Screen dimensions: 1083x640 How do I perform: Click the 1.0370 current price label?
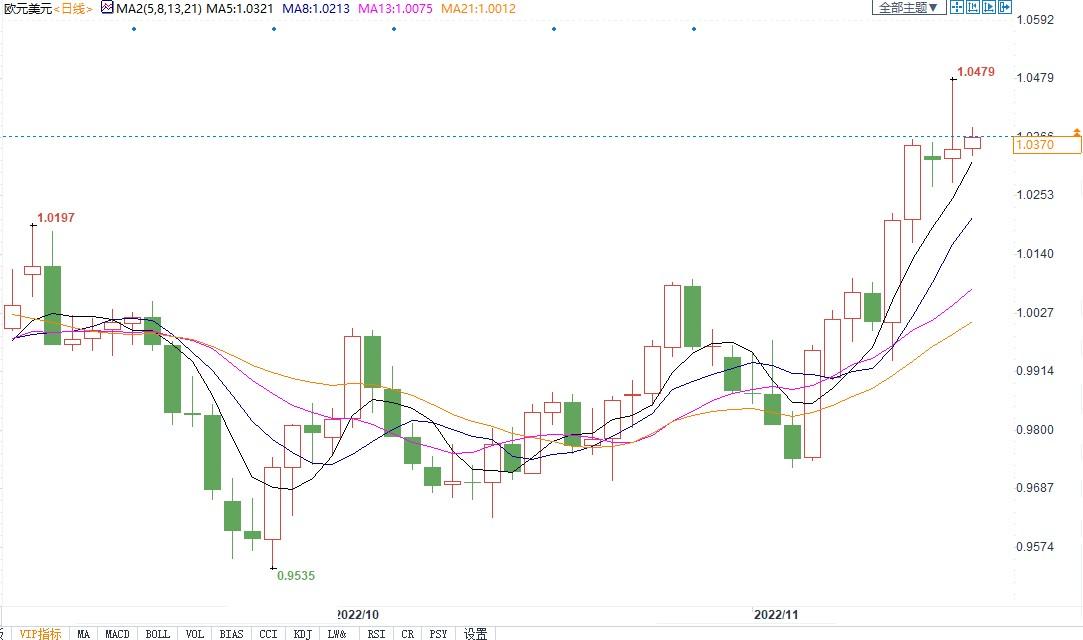click(1047, 146)
